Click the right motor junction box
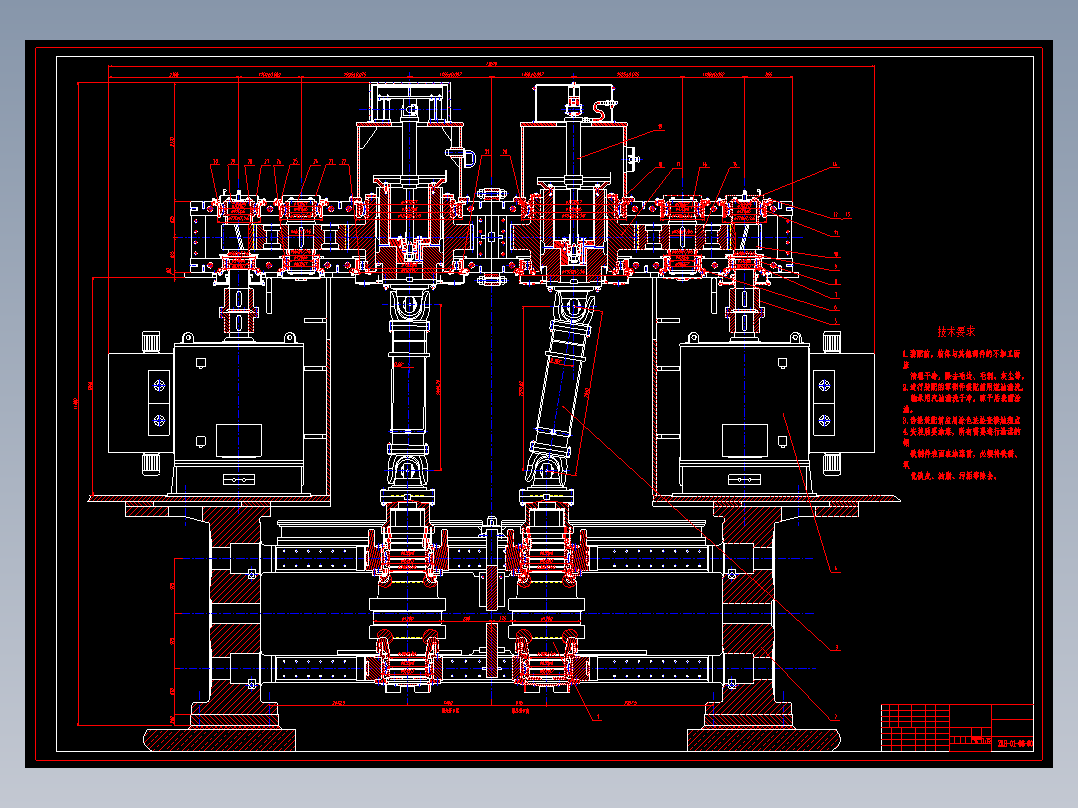 (842, 403)
